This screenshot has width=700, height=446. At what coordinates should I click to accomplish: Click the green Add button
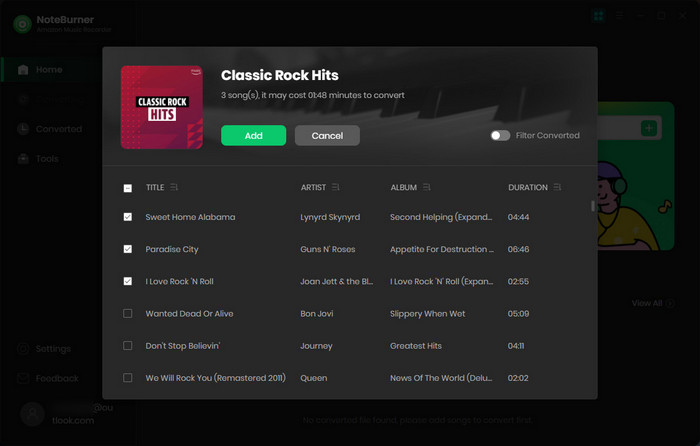coord(254,135)
